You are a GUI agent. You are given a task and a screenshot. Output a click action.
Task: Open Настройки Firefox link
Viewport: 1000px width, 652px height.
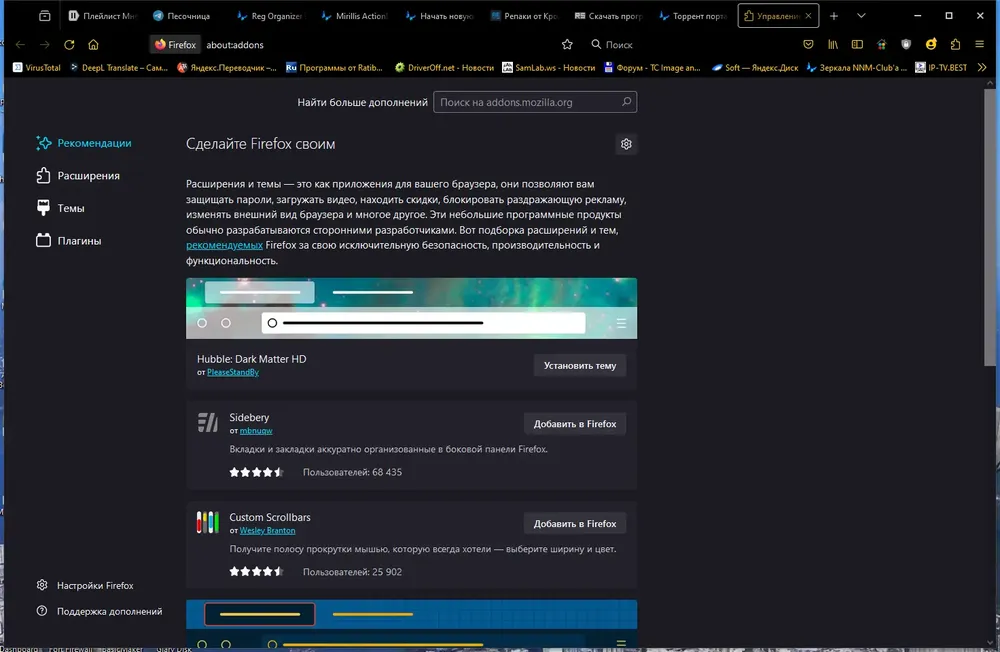click(85, 585)
